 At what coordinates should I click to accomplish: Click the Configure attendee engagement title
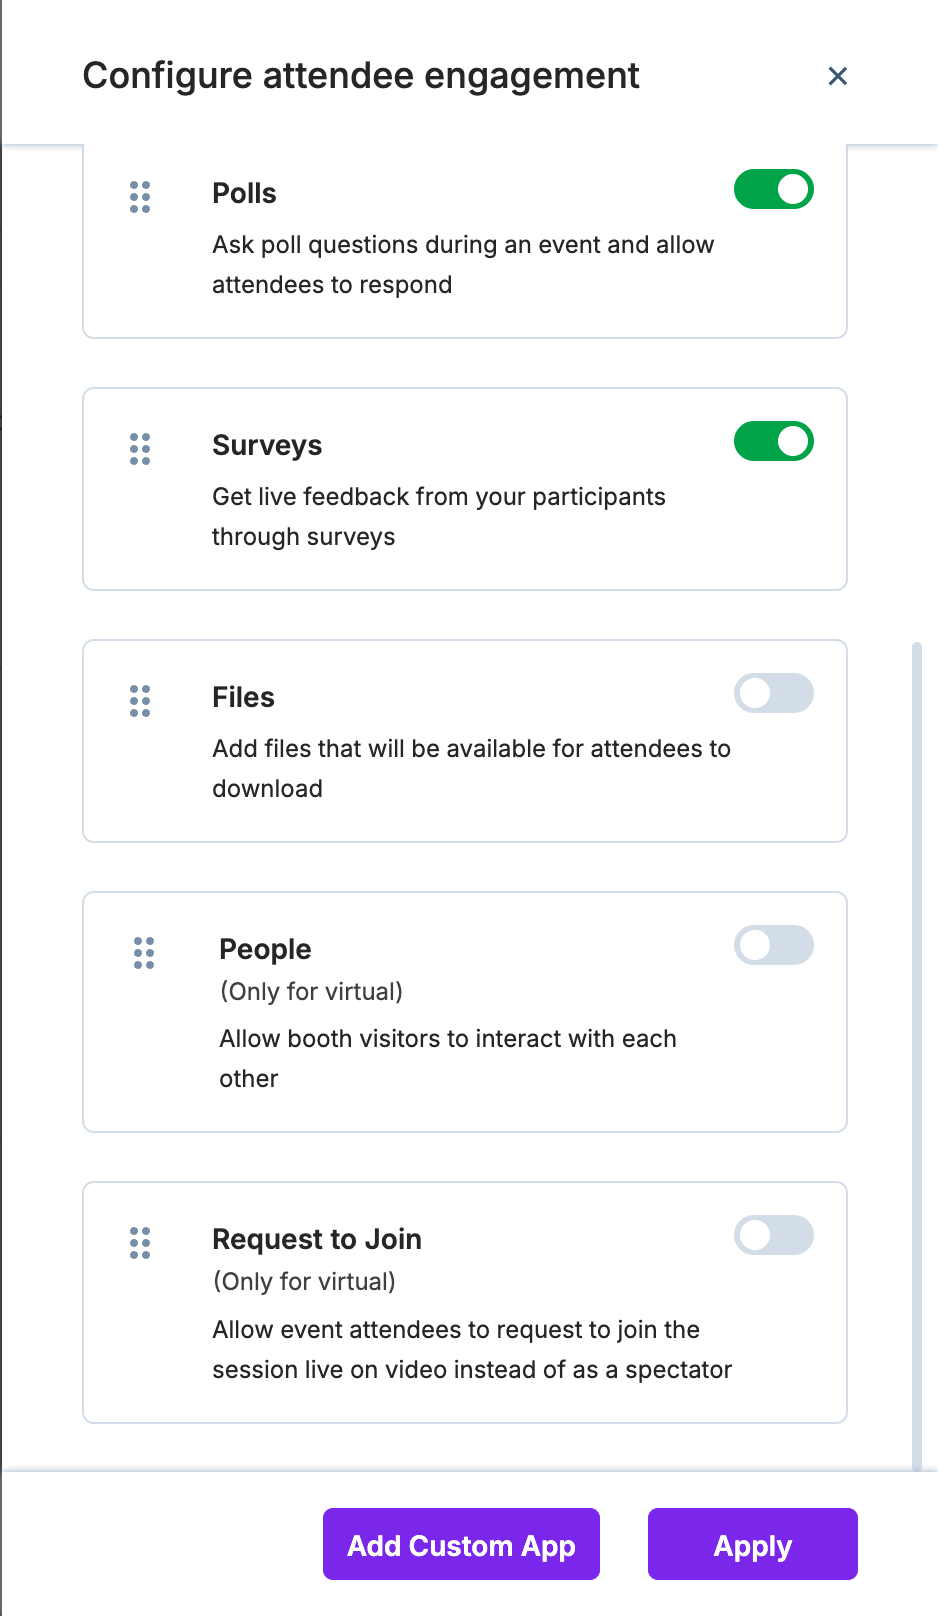(361, 76)
